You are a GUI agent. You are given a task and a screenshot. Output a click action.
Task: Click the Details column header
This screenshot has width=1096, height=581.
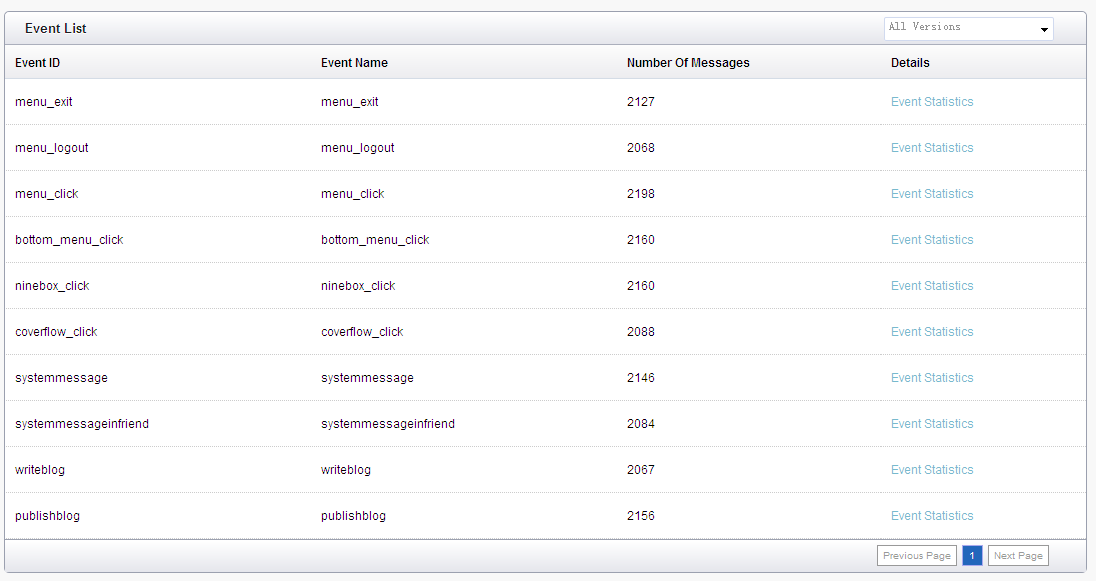coord(910,63)
